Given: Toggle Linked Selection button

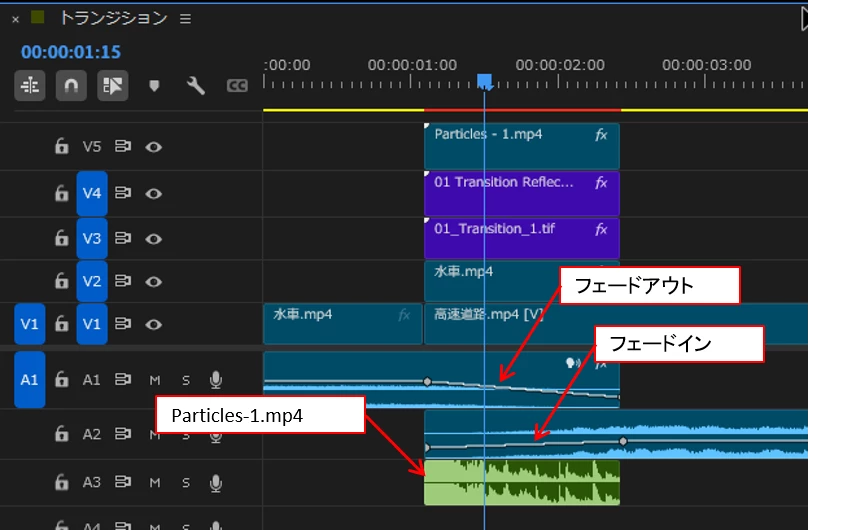Looking at the screenshot, I should 113,85.
